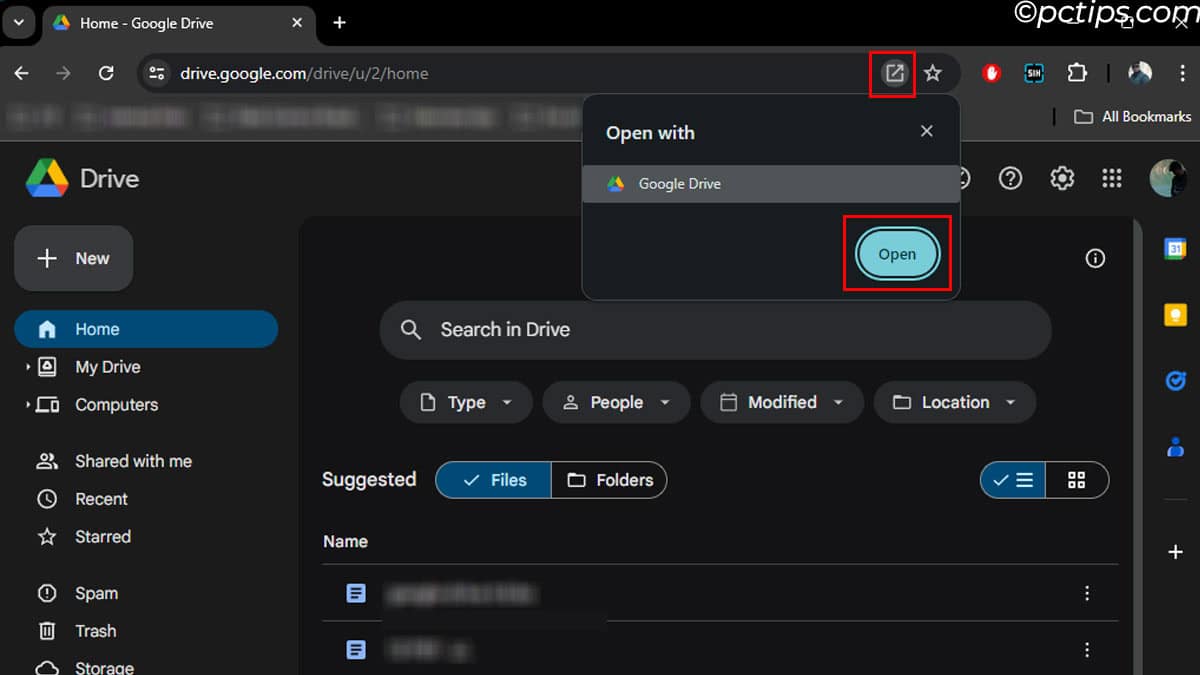Open the Modified filter dropdown

click(782, 402)
